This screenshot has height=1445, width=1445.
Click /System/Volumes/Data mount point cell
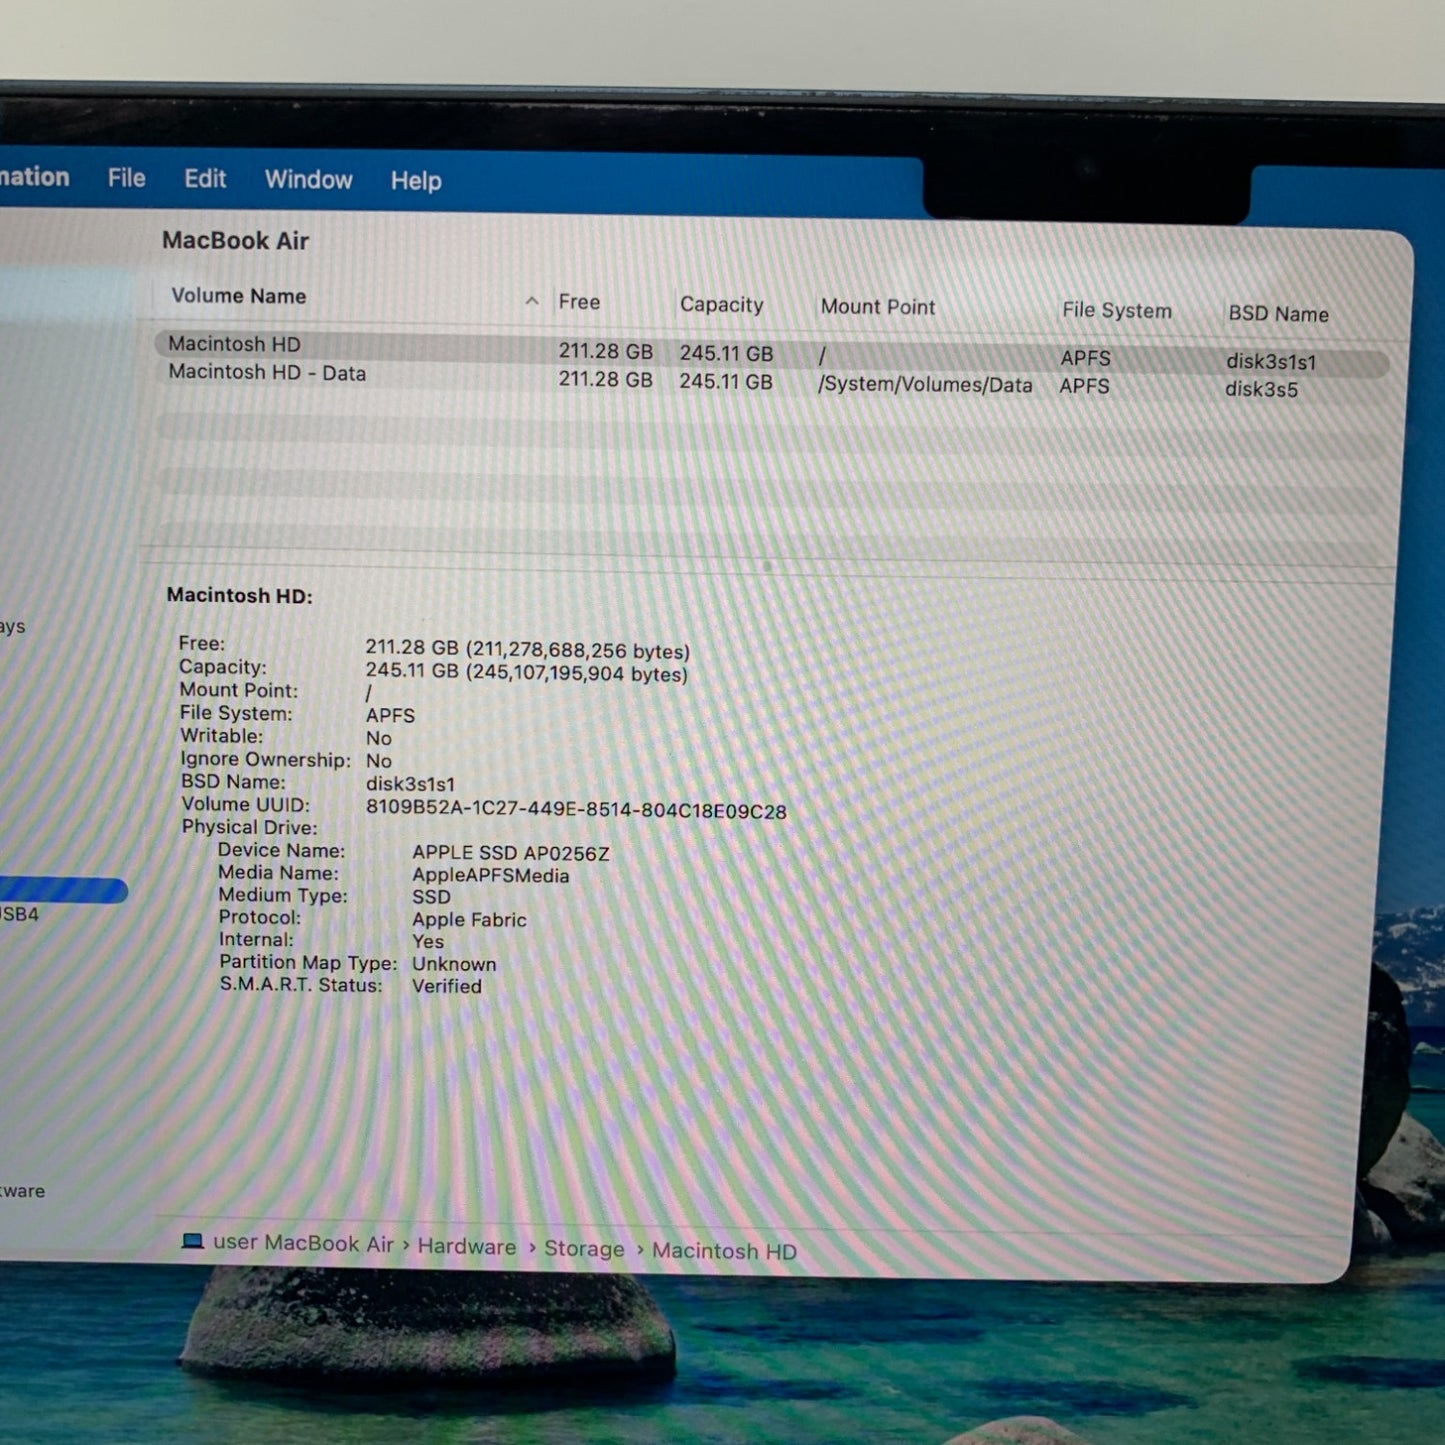[925, 385]
